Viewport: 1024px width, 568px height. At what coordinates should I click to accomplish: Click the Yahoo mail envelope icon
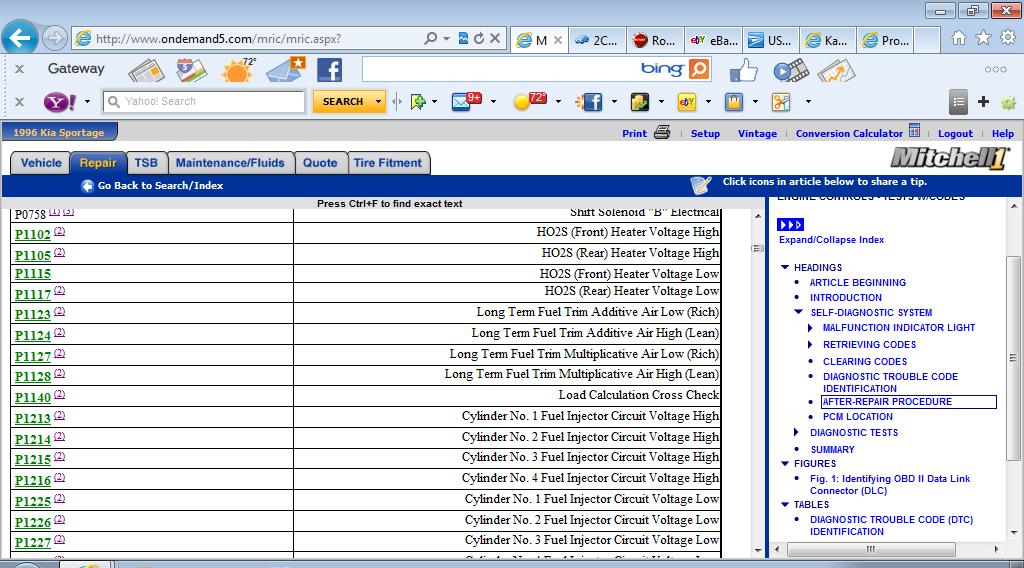[461, 101]
